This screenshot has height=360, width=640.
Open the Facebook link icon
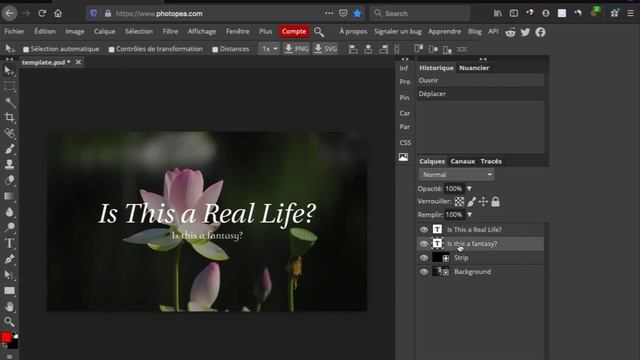[x=540, y=32]
